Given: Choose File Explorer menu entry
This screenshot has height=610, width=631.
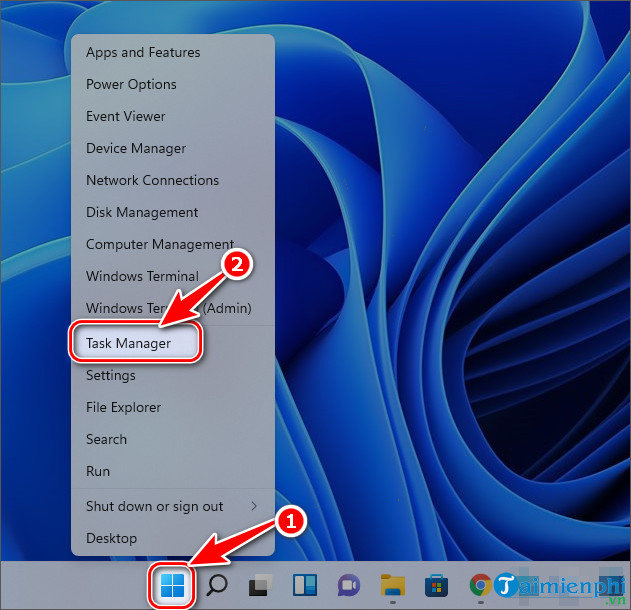Looking at the screenshot, I should coord(173,407).
